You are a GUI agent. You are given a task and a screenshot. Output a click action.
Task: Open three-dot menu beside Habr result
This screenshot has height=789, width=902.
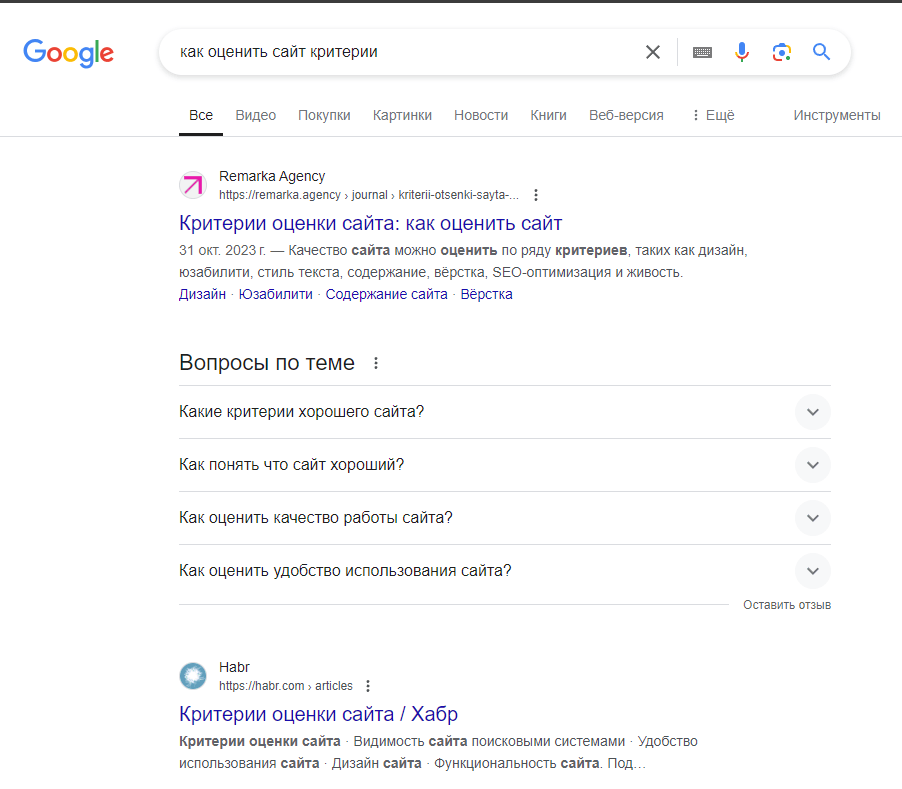pos(368,686)
